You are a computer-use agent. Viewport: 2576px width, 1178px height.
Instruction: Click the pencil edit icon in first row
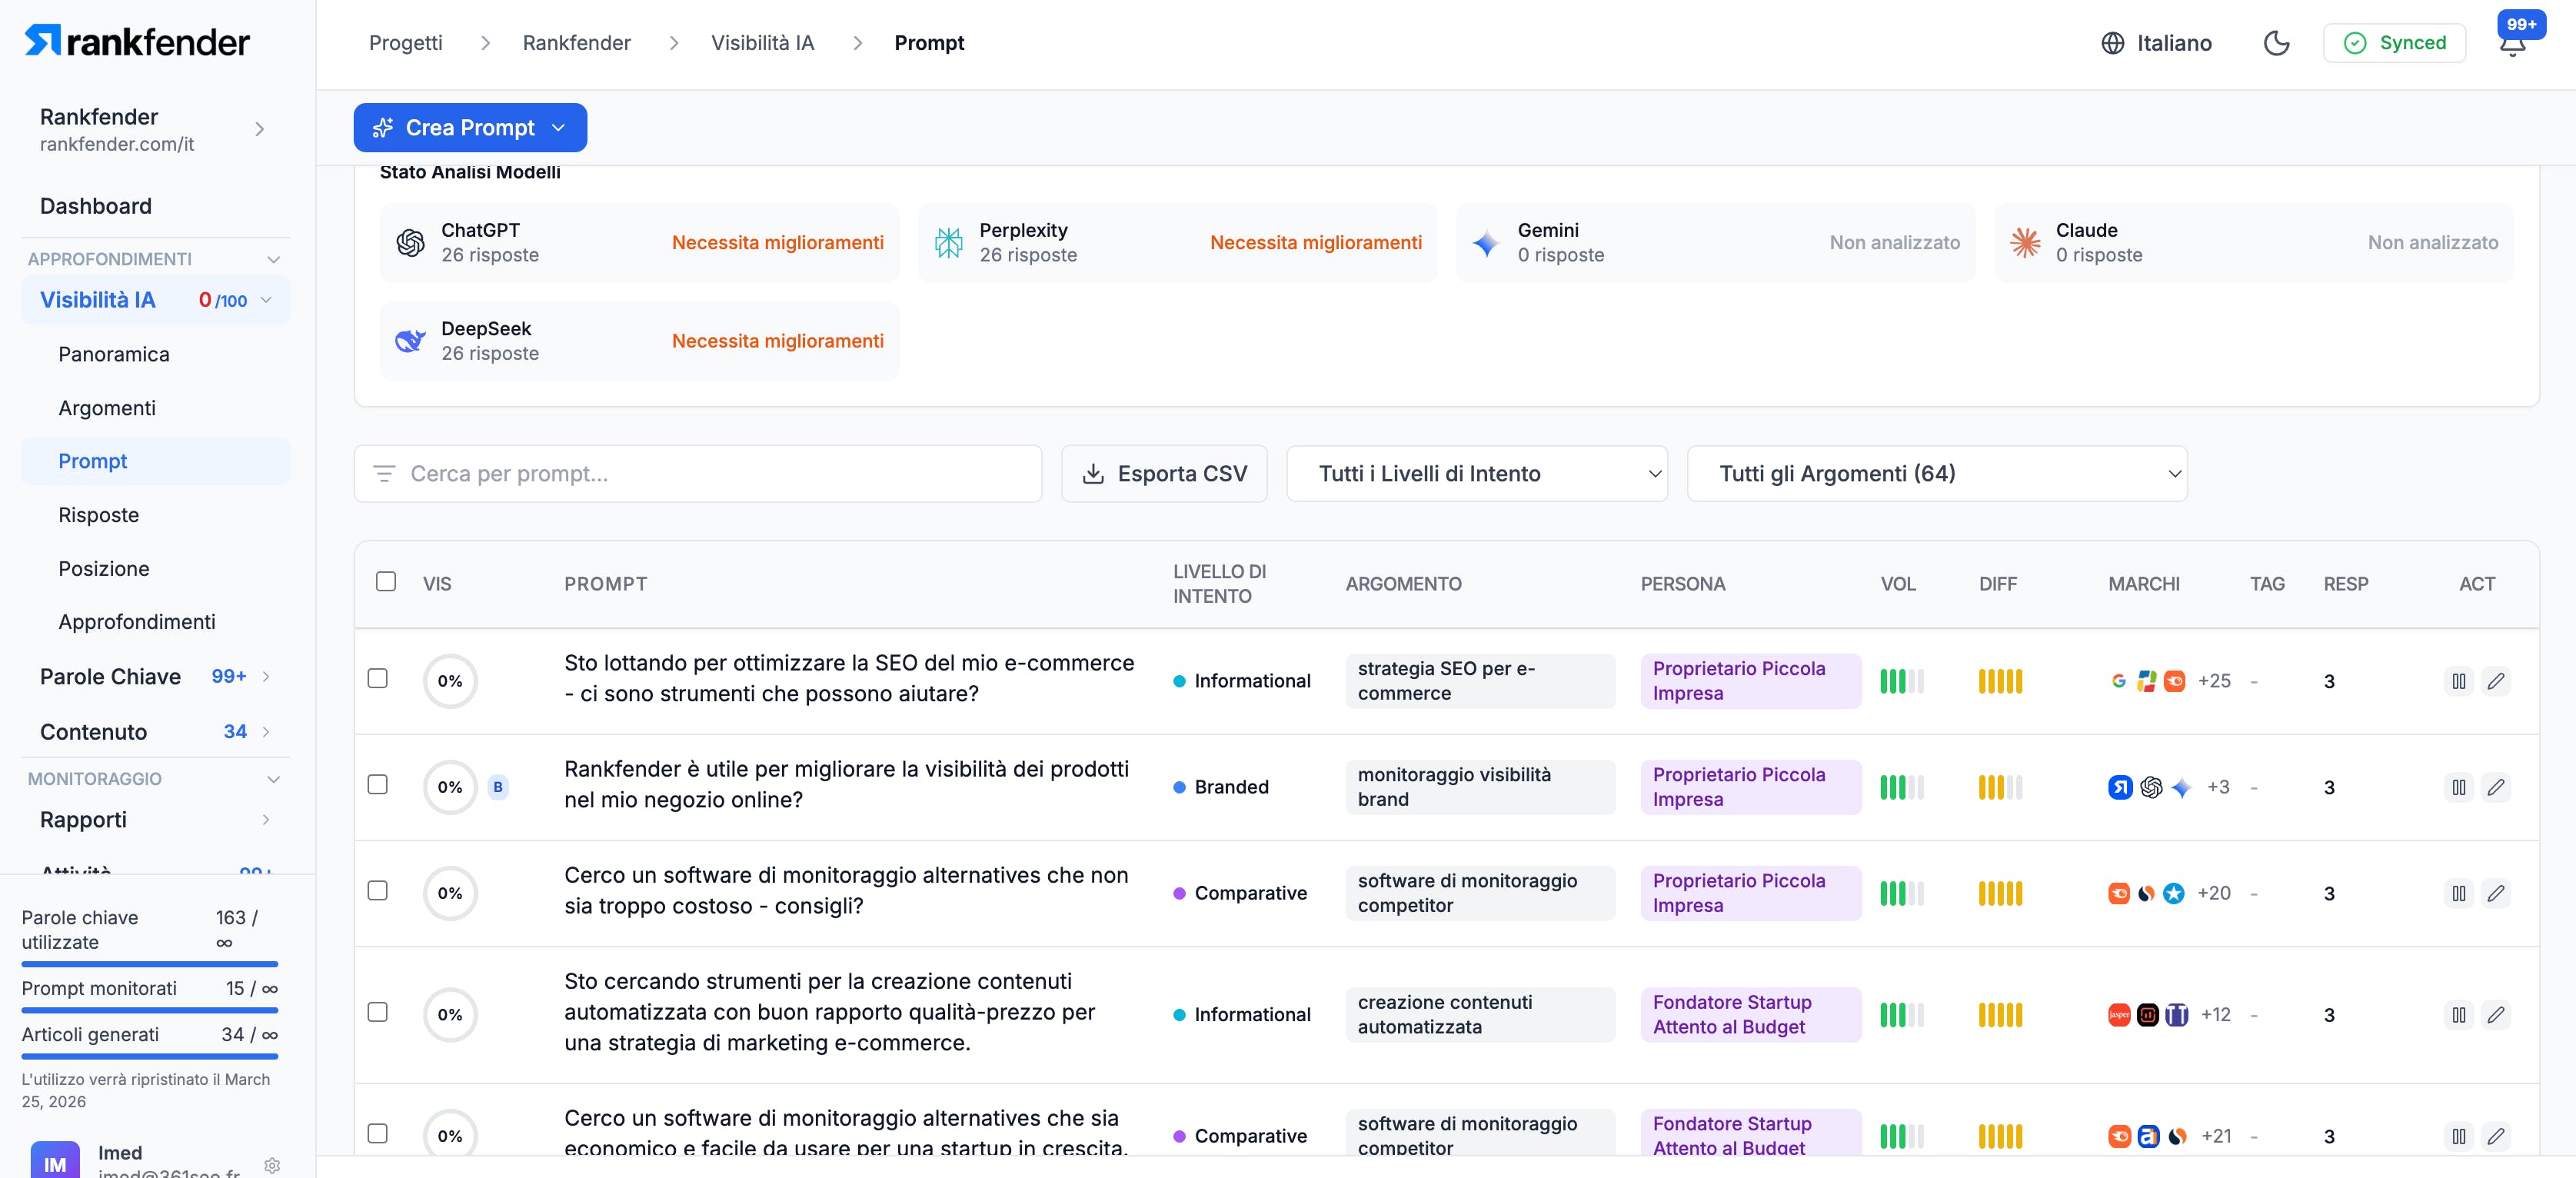click(x=2495, y=681)
